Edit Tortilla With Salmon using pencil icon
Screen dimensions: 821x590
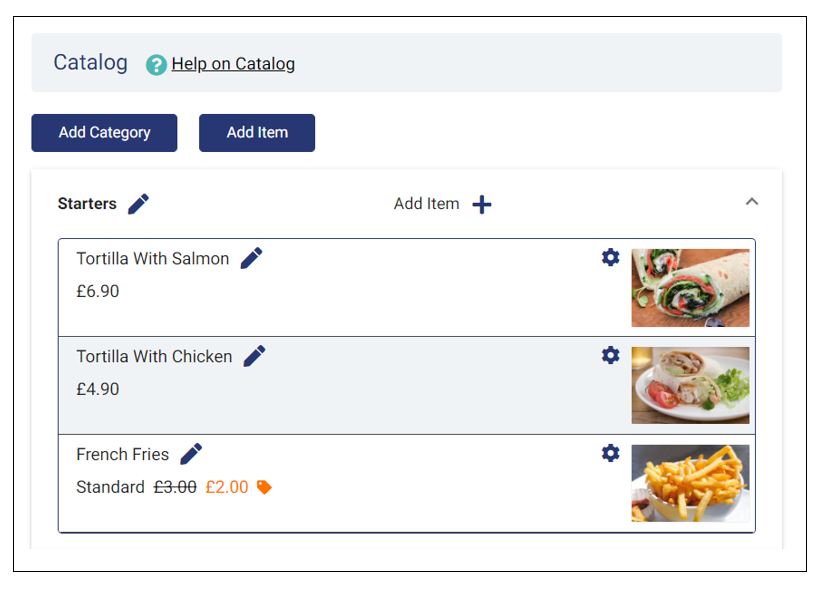[251, 258]
